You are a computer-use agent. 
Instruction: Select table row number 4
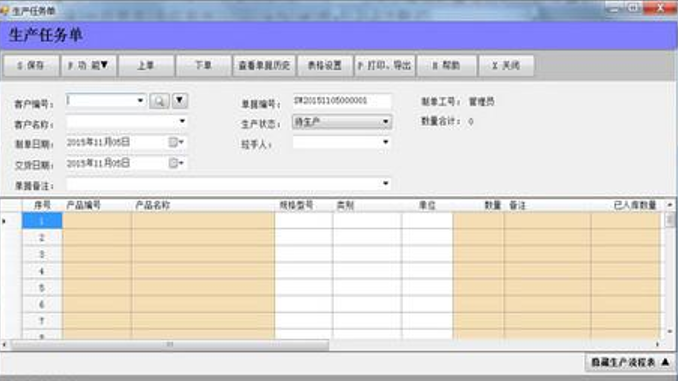pos(42,271)
